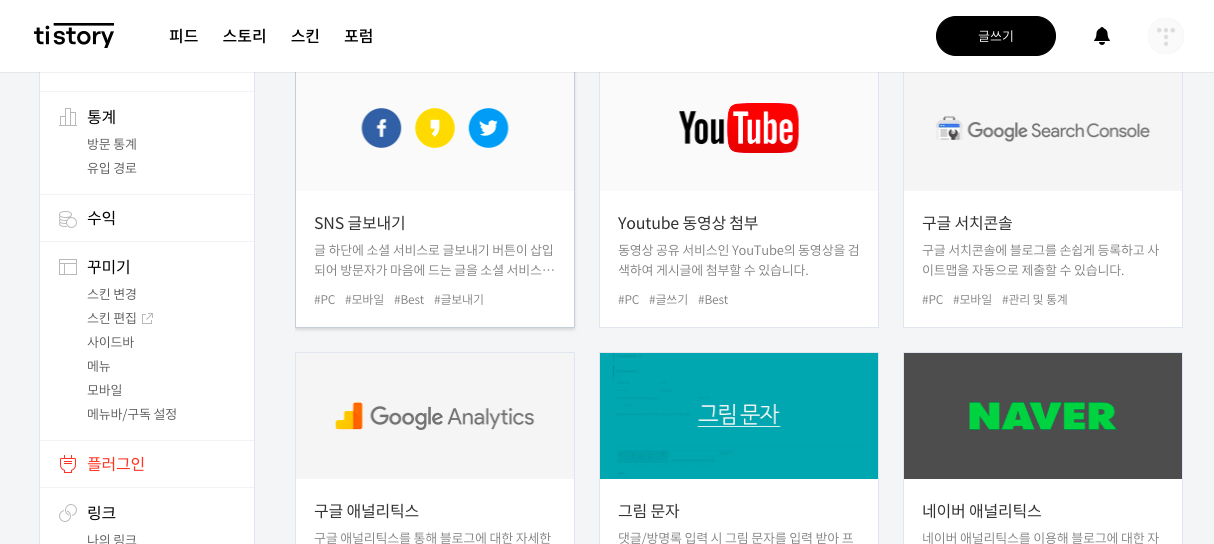Click 그림 문자 plugin title
The height and width of the screenshot is (544, 1214).
coord(649,511)
